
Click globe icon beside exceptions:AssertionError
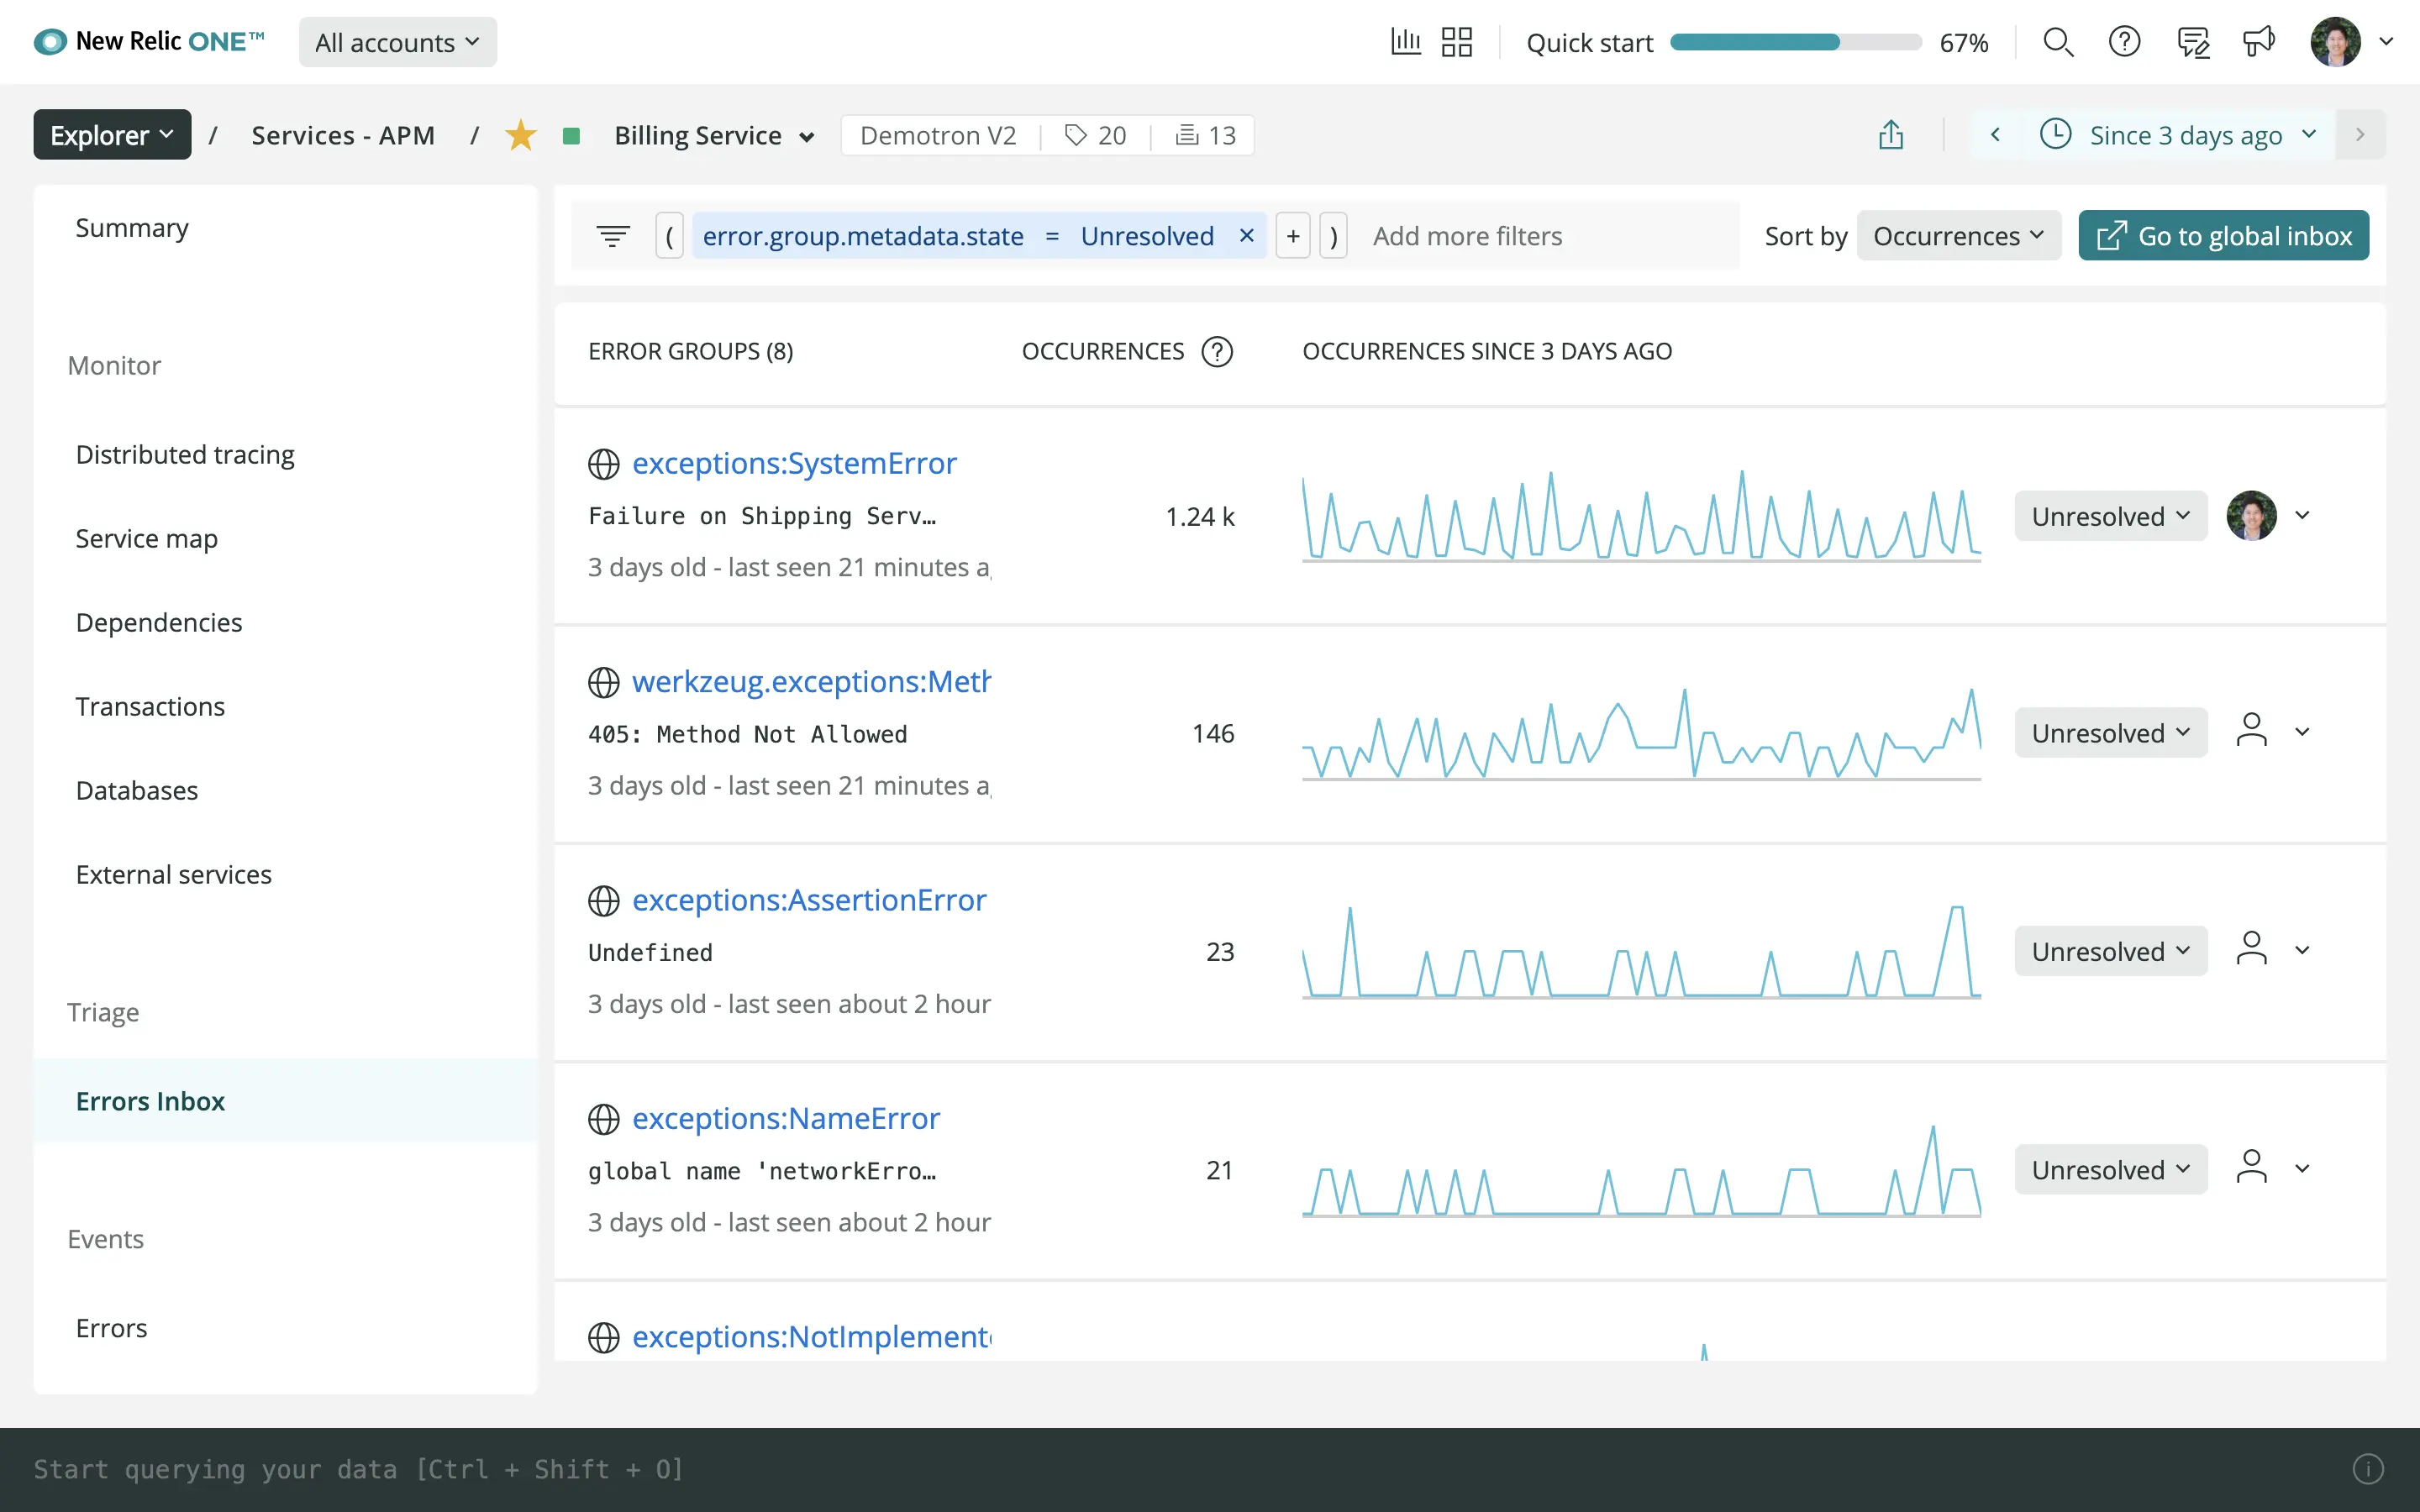point(603,900)
